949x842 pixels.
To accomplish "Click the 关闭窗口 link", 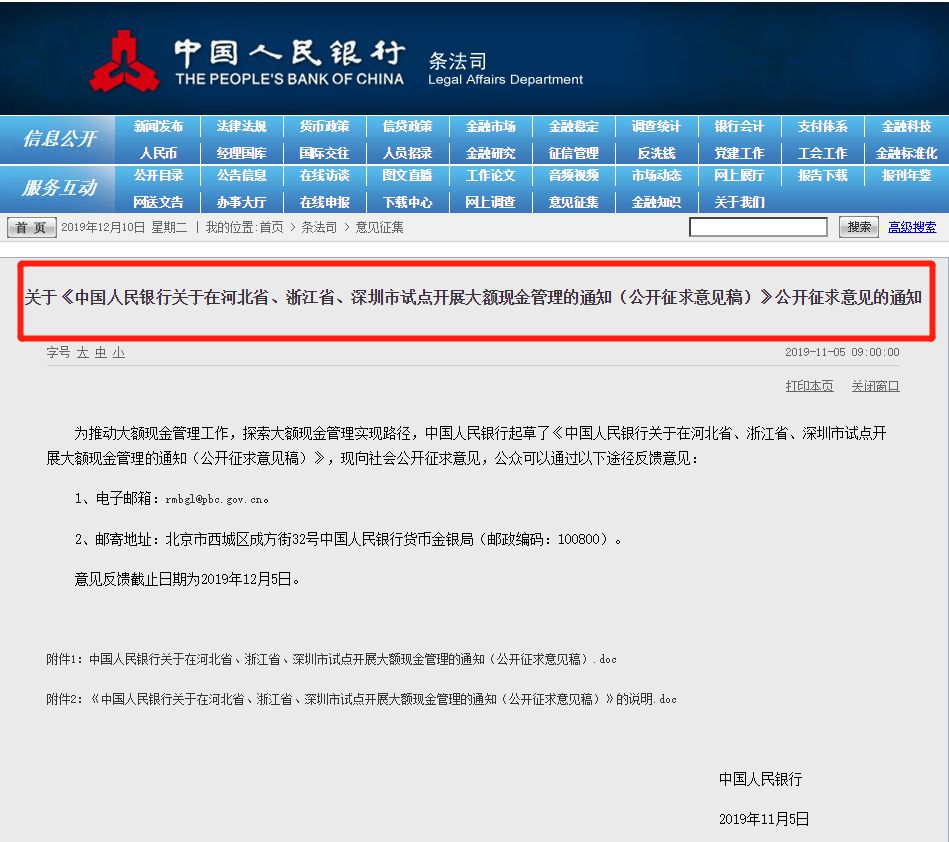I will tap(874, 385).
